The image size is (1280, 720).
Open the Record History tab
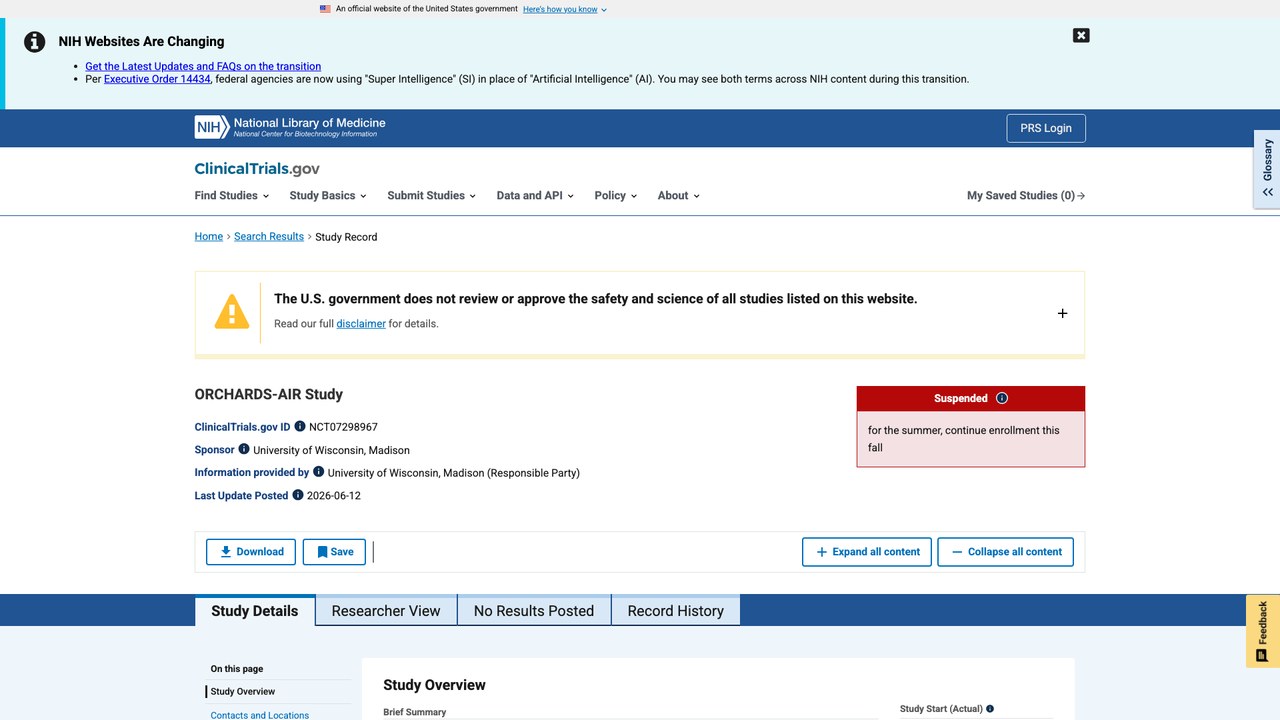point(676,611)
